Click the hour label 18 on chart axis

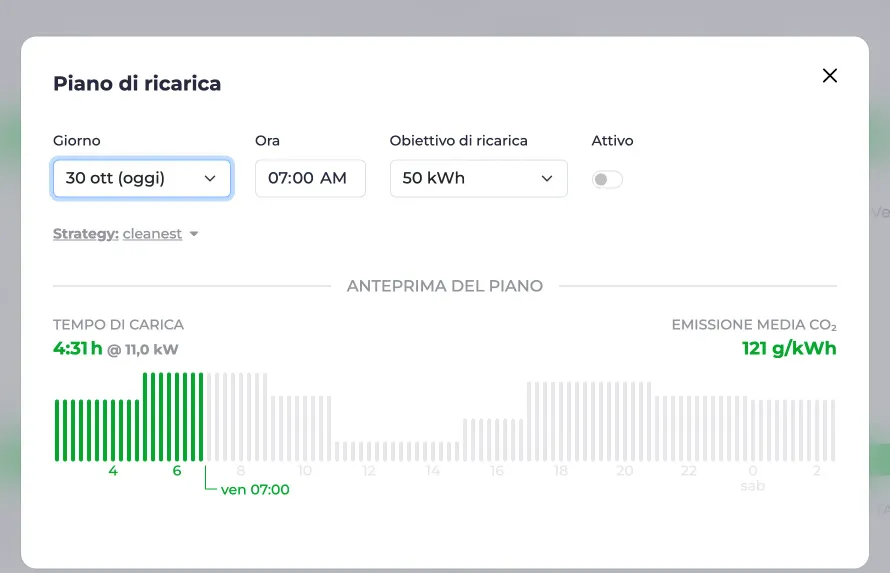[561, 471]
